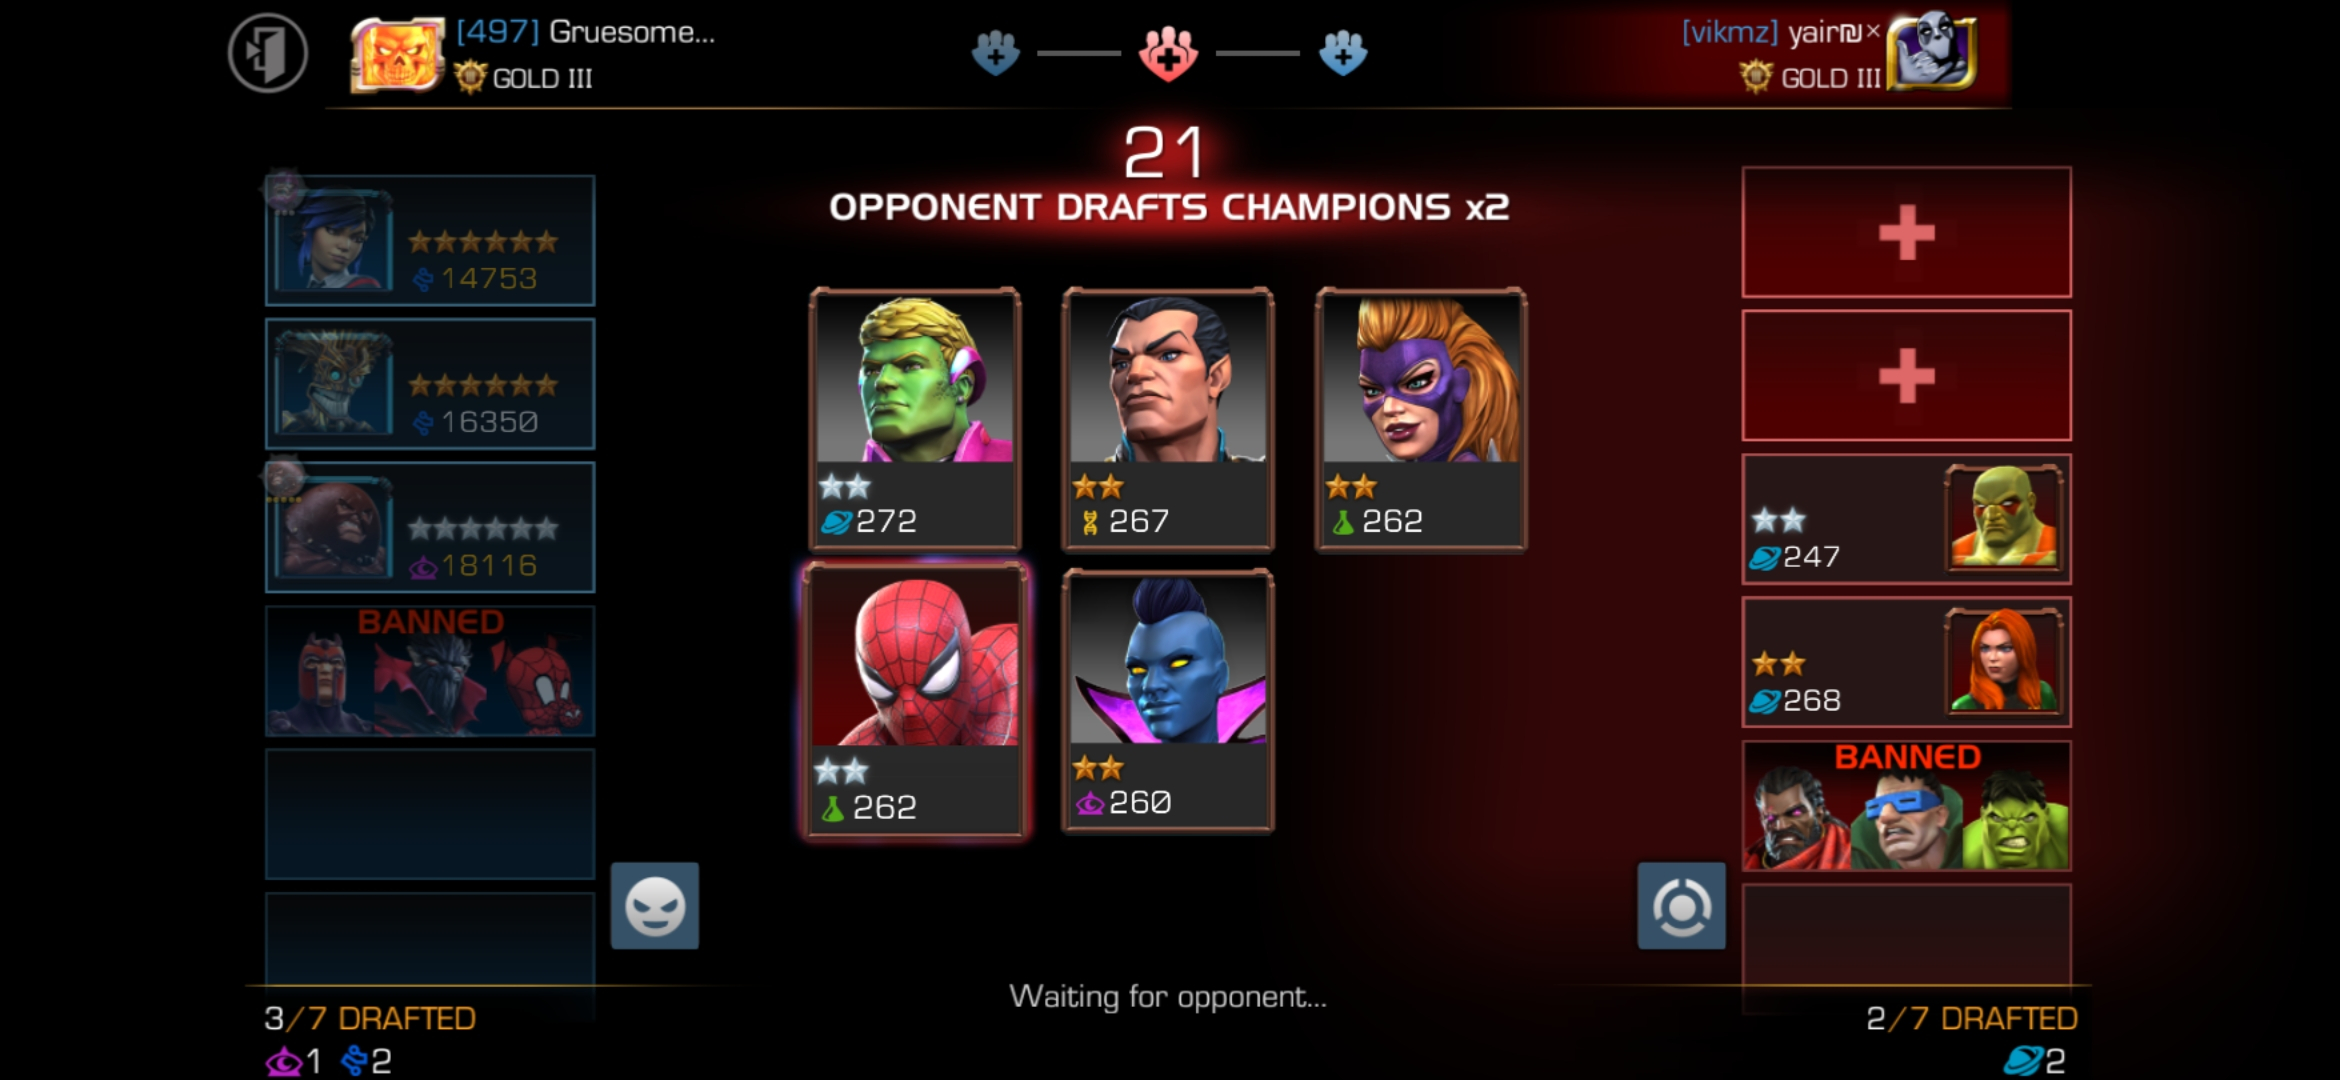Viewport: 2340px width, 1080px height.
Task: Tap the right blue round indicator
Action: click(x=1343, y=53)
